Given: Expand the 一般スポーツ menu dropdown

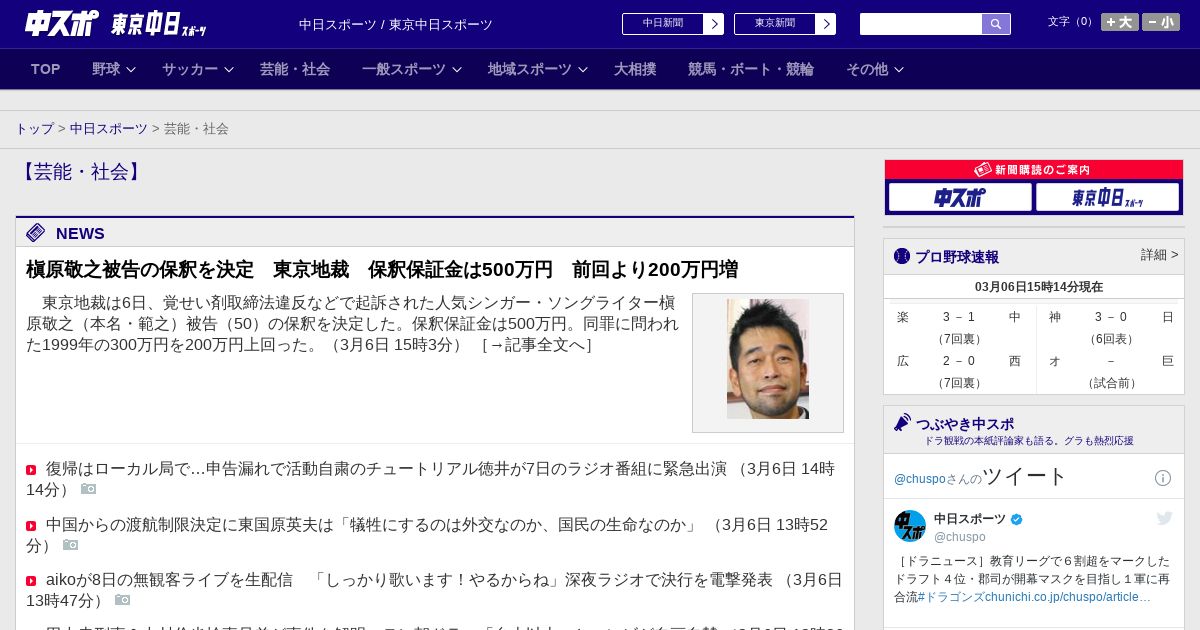Looking at the screenshot, I should coord(412,69).
